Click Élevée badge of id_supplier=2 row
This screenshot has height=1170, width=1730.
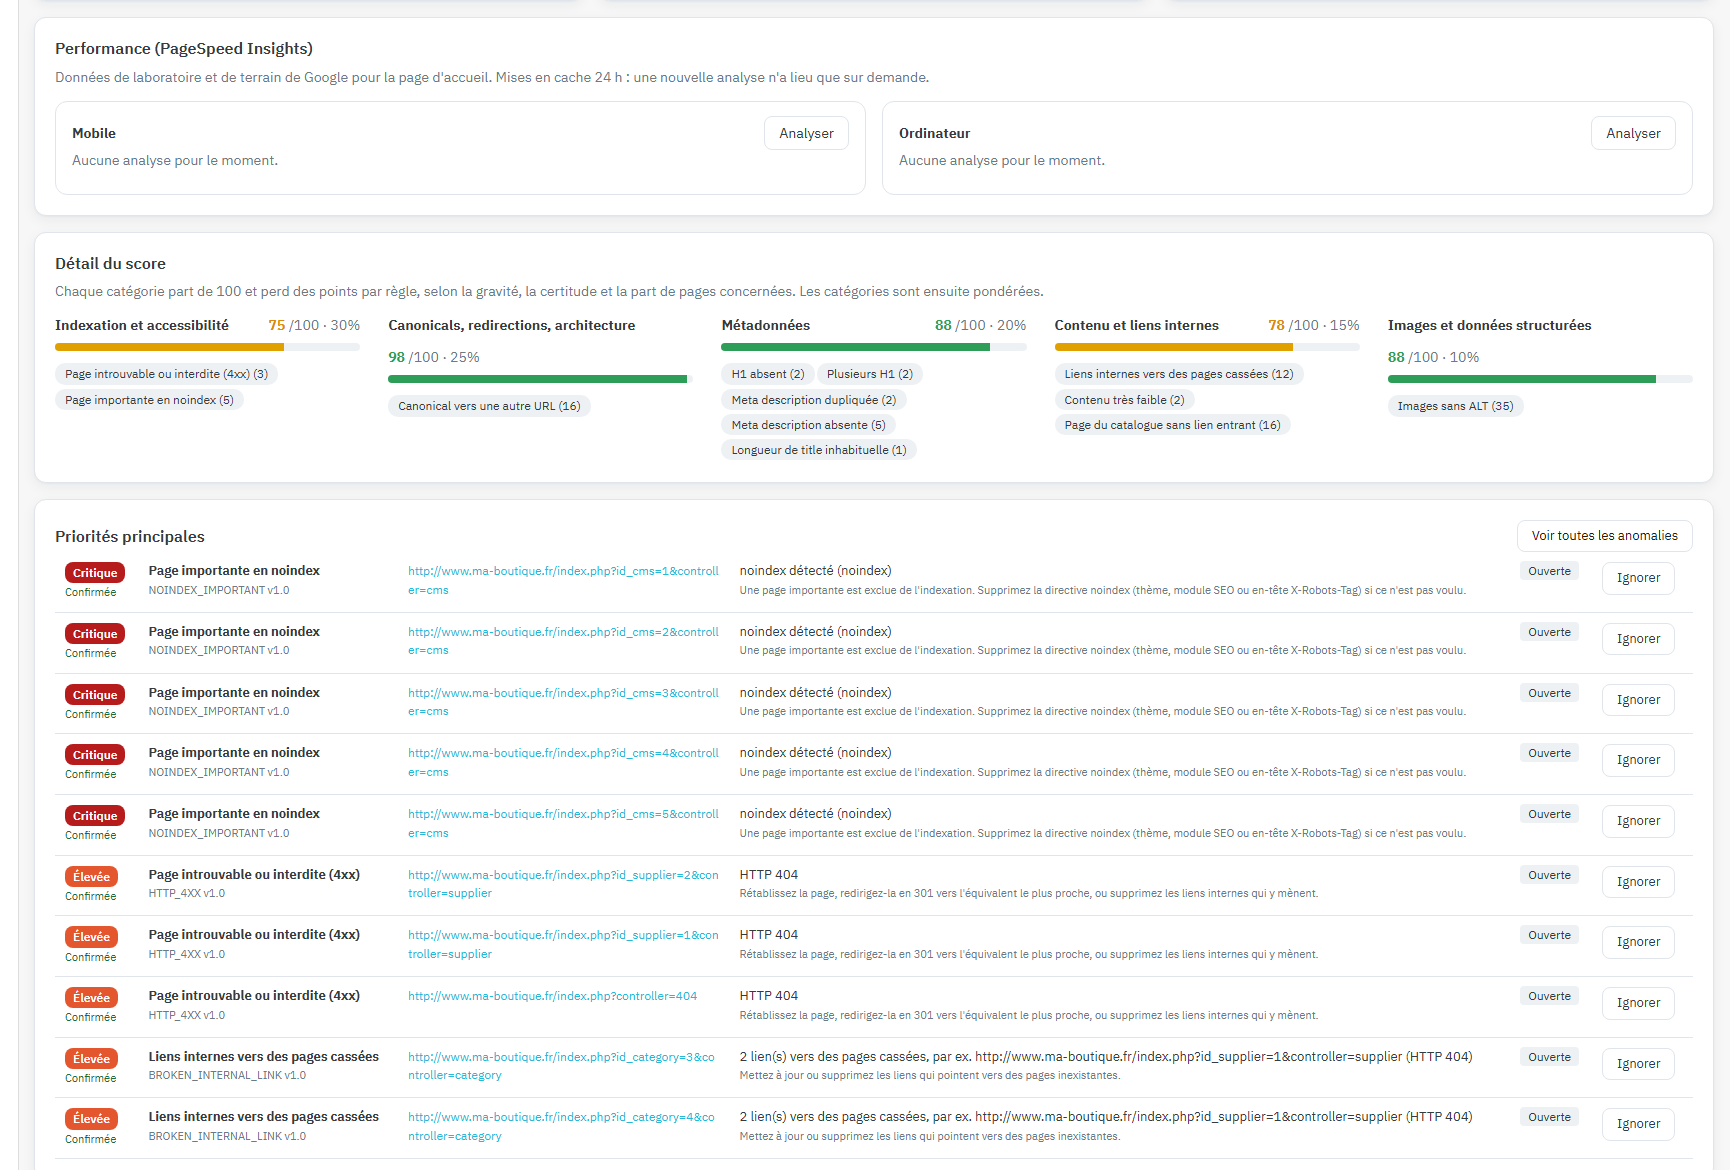[x=92, y=877]
